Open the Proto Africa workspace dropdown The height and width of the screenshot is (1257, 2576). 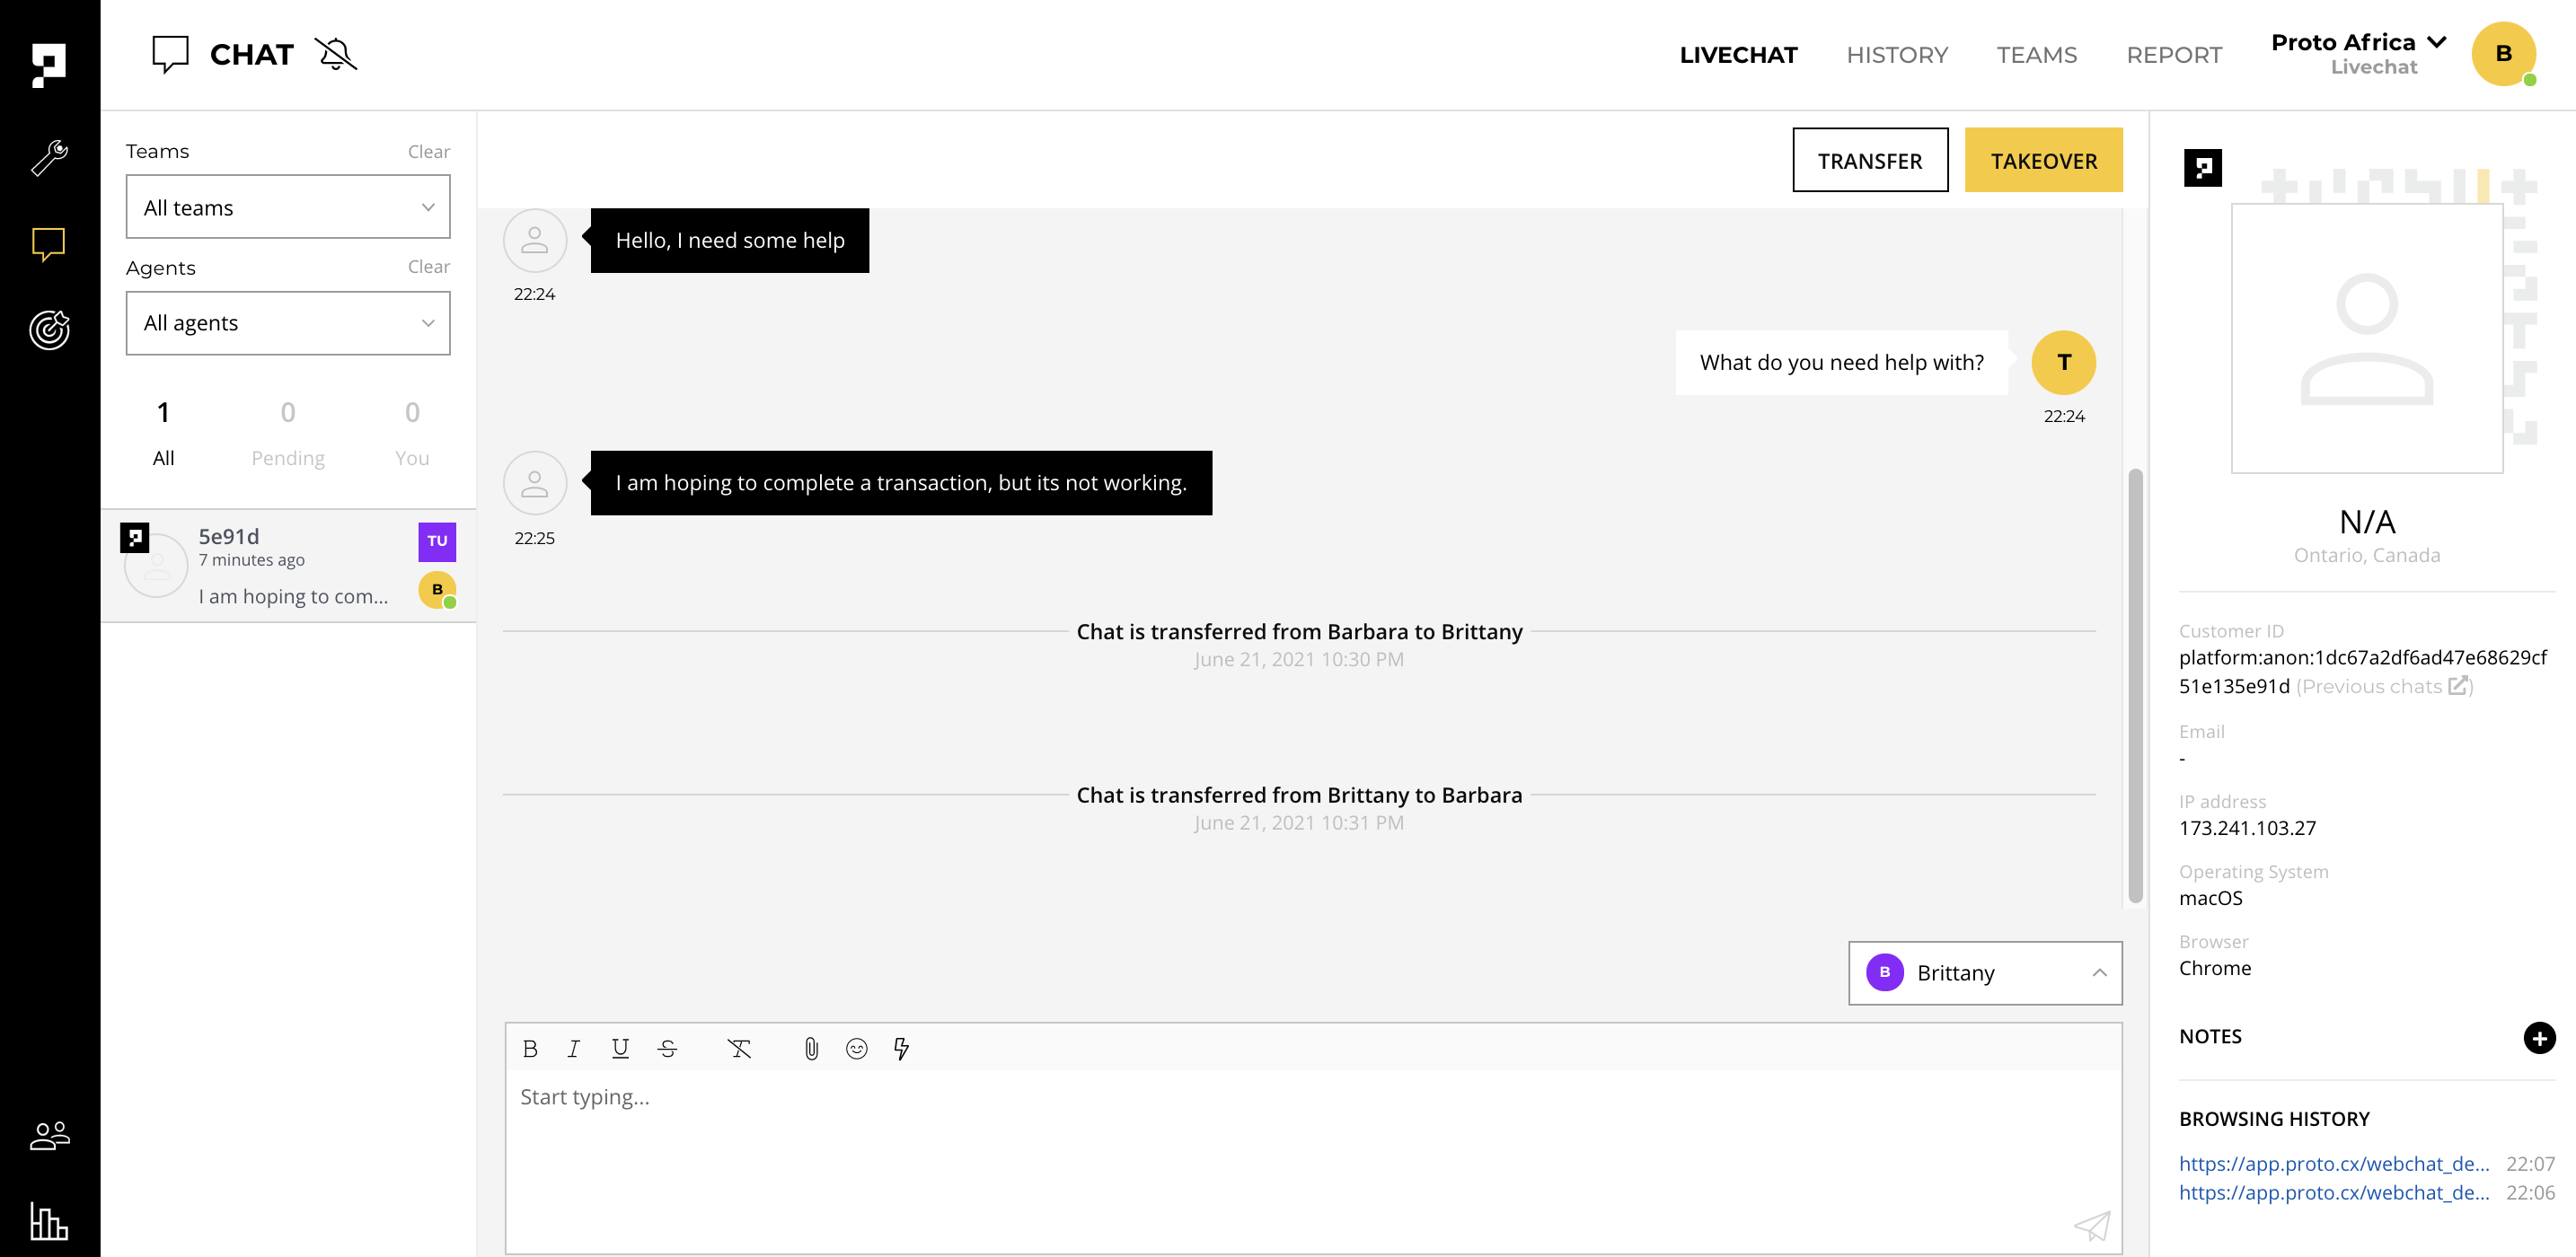point(2358,54)
